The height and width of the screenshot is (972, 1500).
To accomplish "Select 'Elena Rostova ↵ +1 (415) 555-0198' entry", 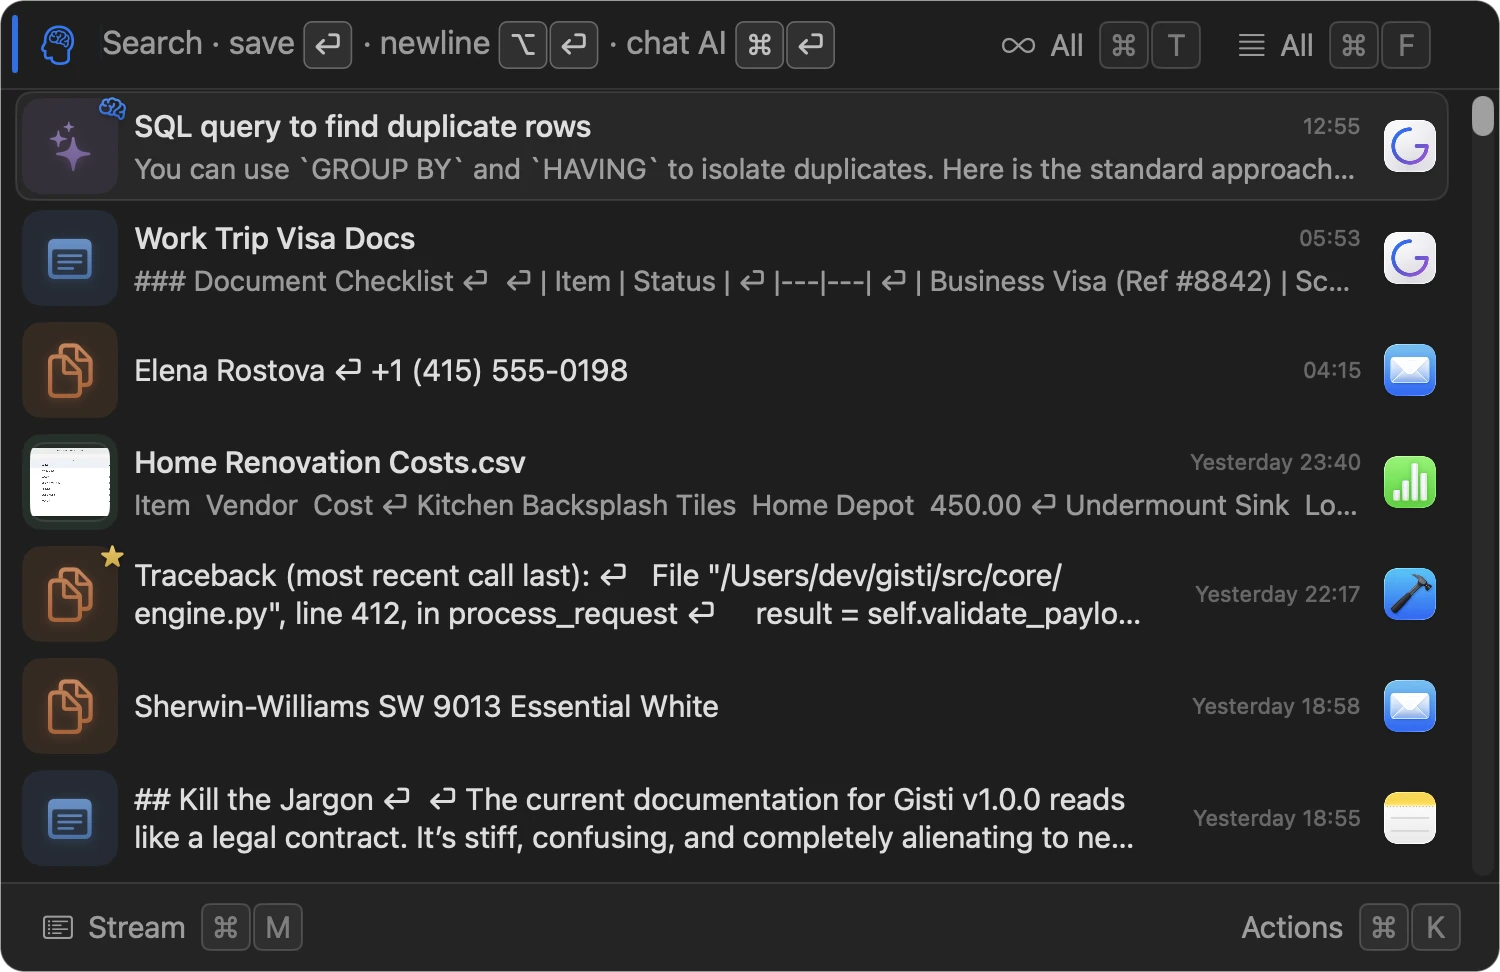I will (381, 371).
